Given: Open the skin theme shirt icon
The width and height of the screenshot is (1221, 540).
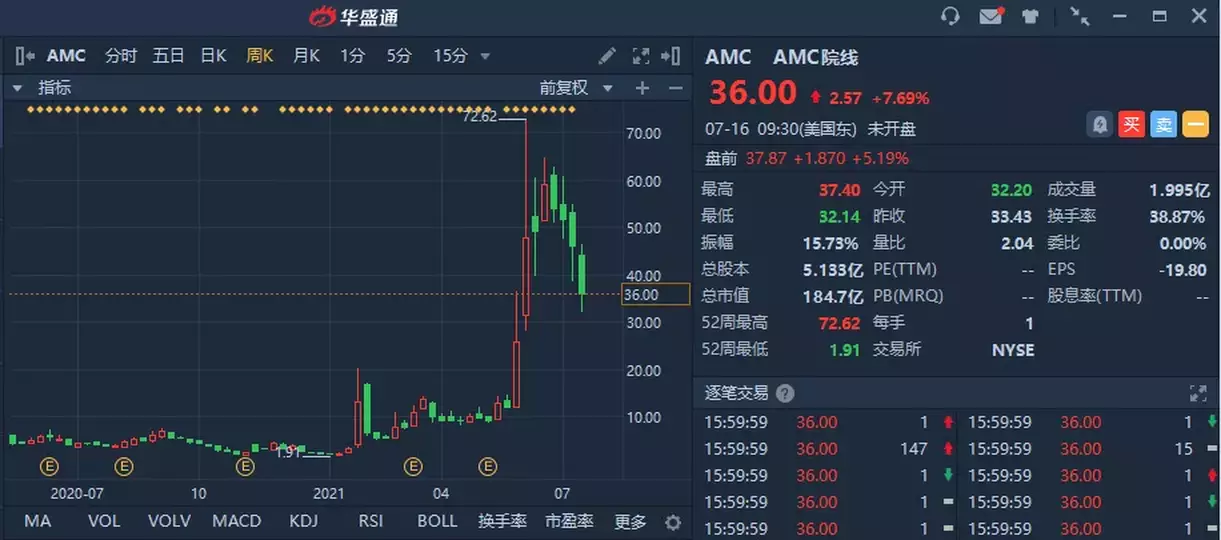Looking at the screenshot, I should [x=1030, y=16].
